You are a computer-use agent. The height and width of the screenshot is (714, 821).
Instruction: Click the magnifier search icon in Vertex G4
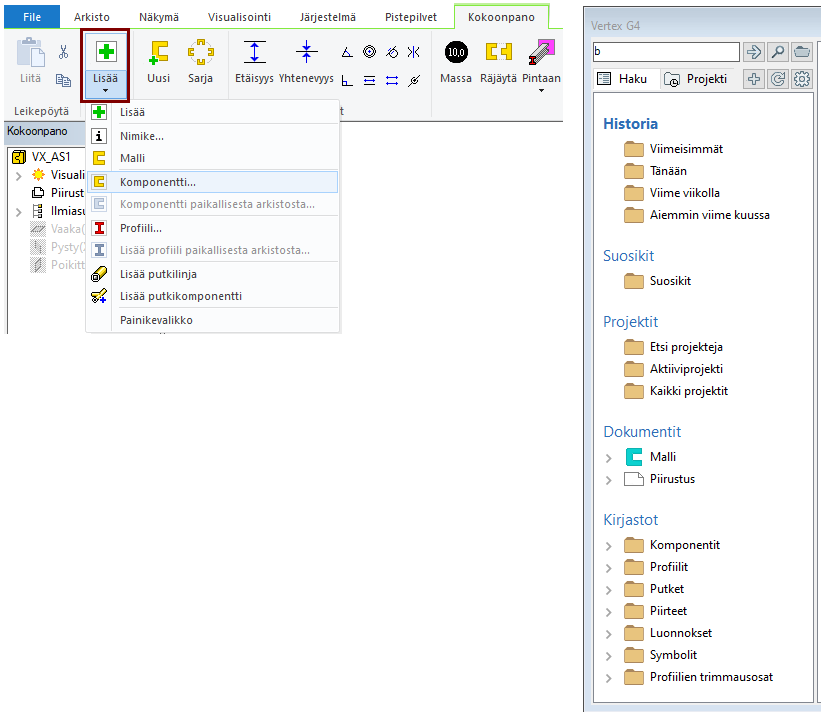coord(777,52)
